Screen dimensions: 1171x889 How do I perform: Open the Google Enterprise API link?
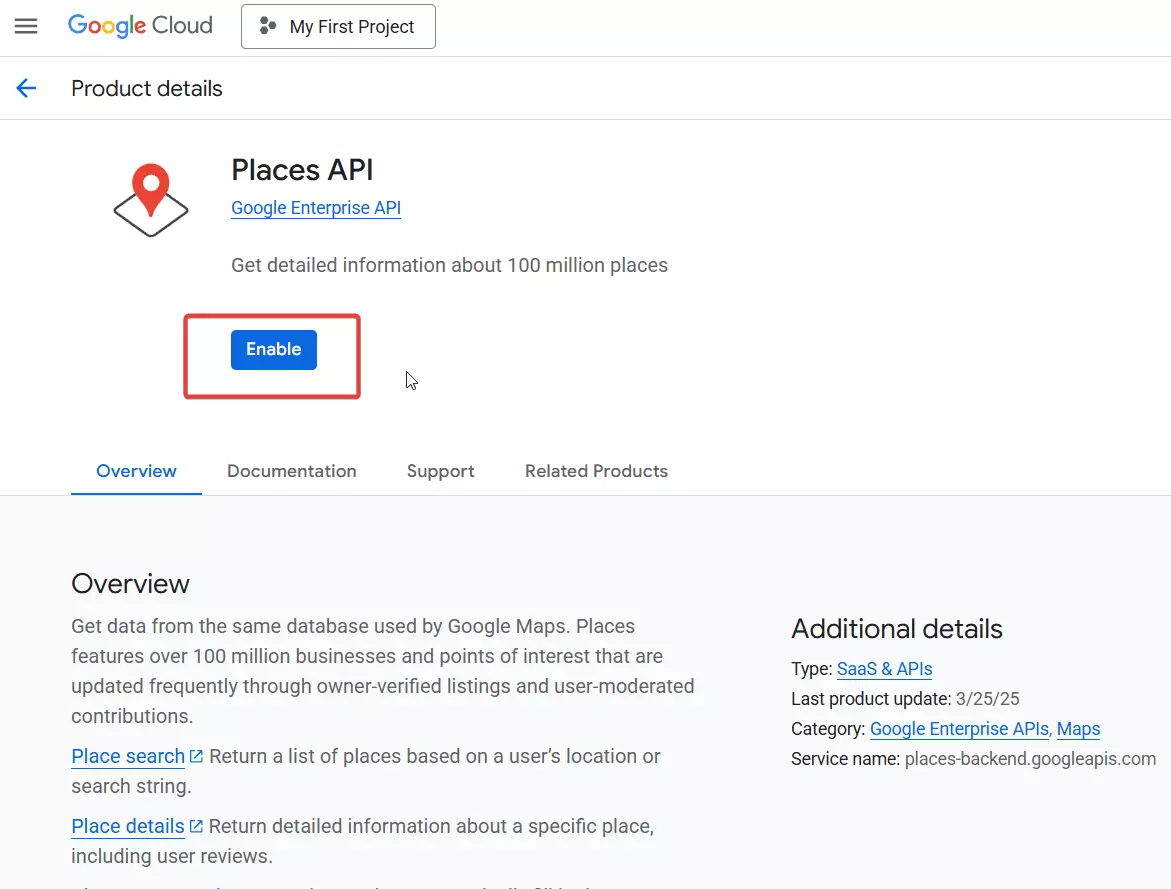[316, 208]
